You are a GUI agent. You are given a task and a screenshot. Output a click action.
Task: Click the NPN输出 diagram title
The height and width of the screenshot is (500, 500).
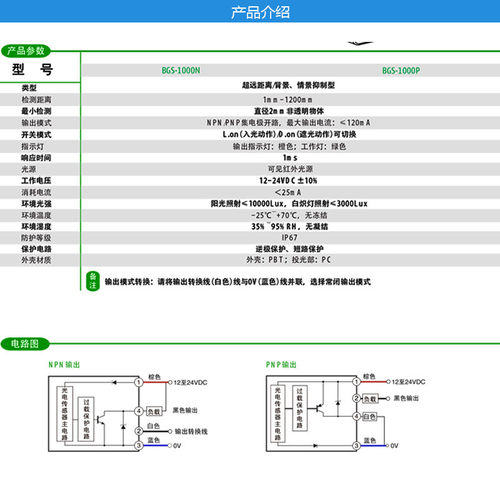pyautogui.click(x=64, y=365)
